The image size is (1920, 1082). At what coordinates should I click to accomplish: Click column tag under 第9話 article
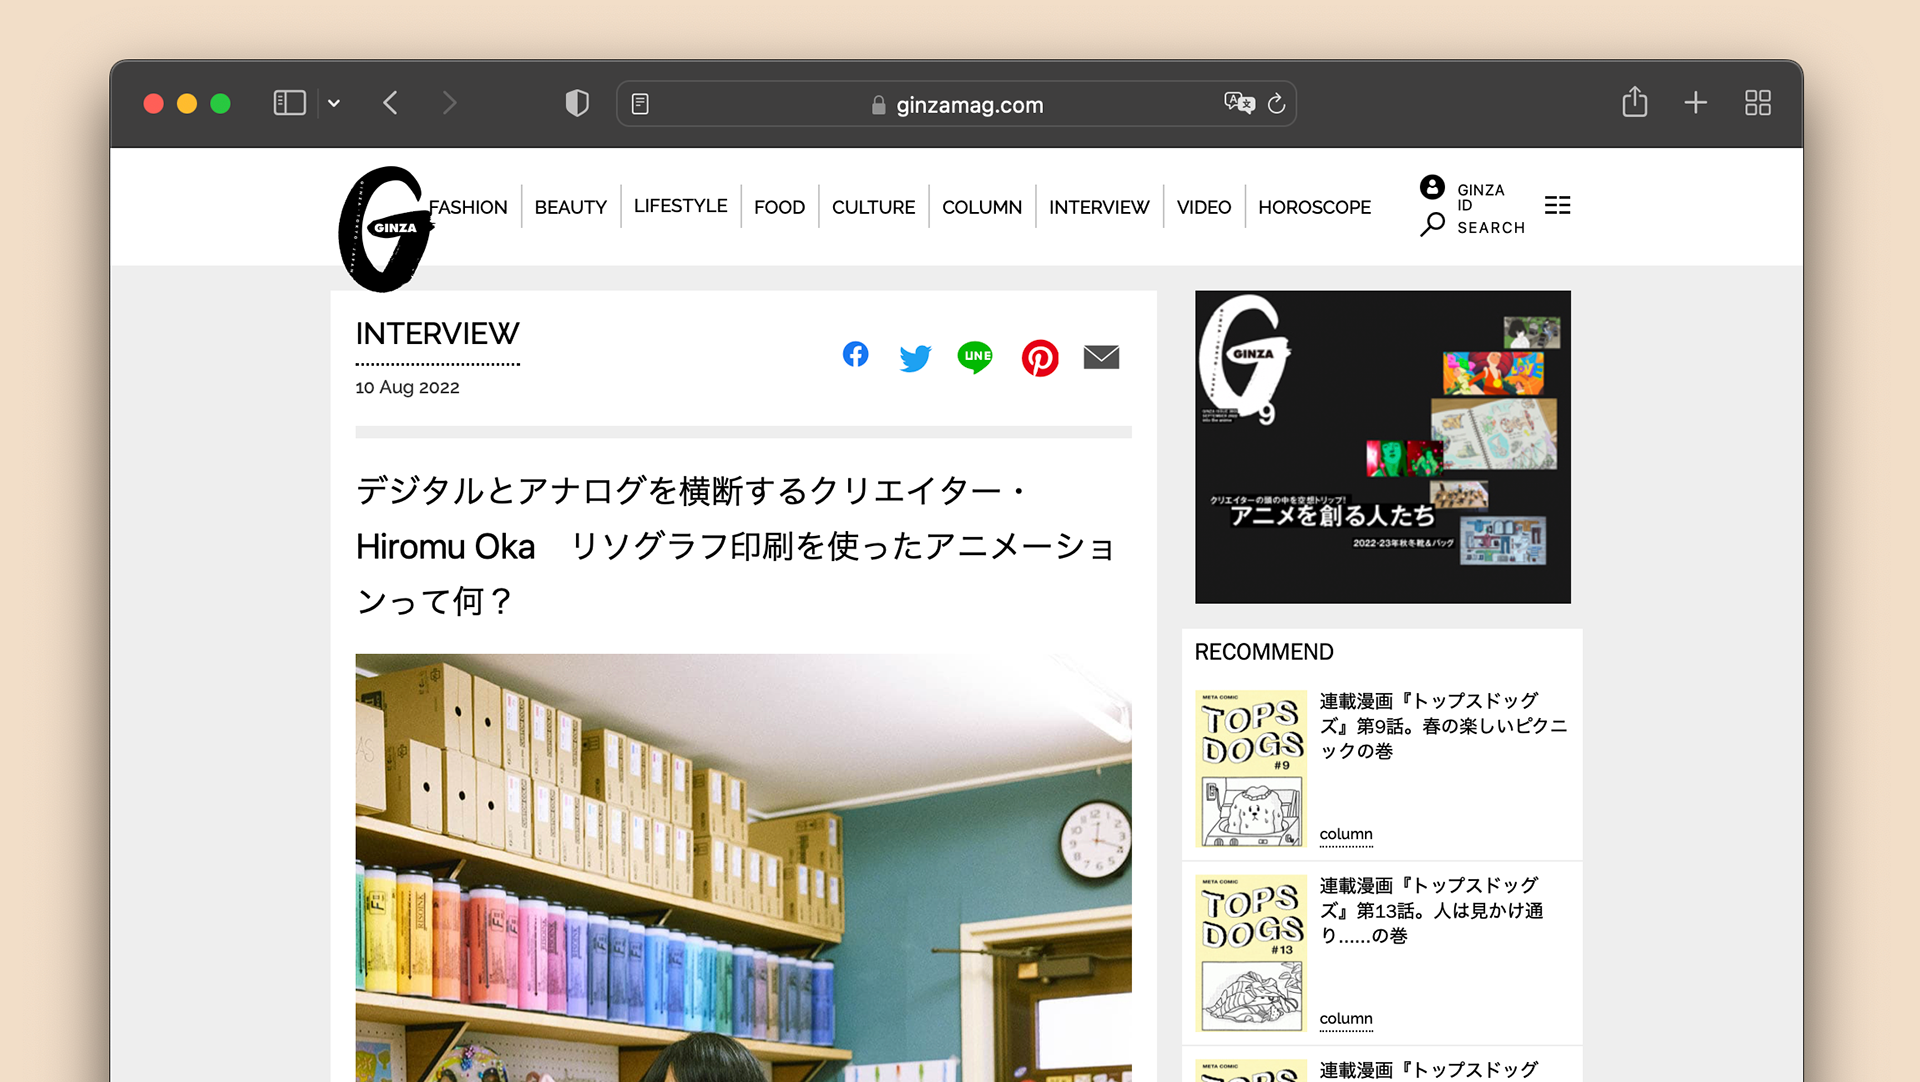[x=1346, y=834]
